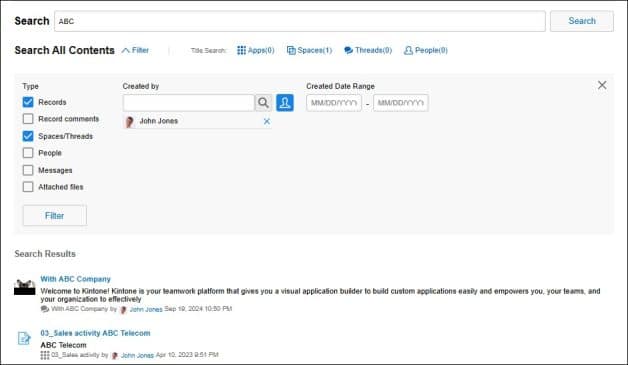Focus the Search keyword field with ABC
This screenshot has width=628, height=365.
(x=300, y=21)
